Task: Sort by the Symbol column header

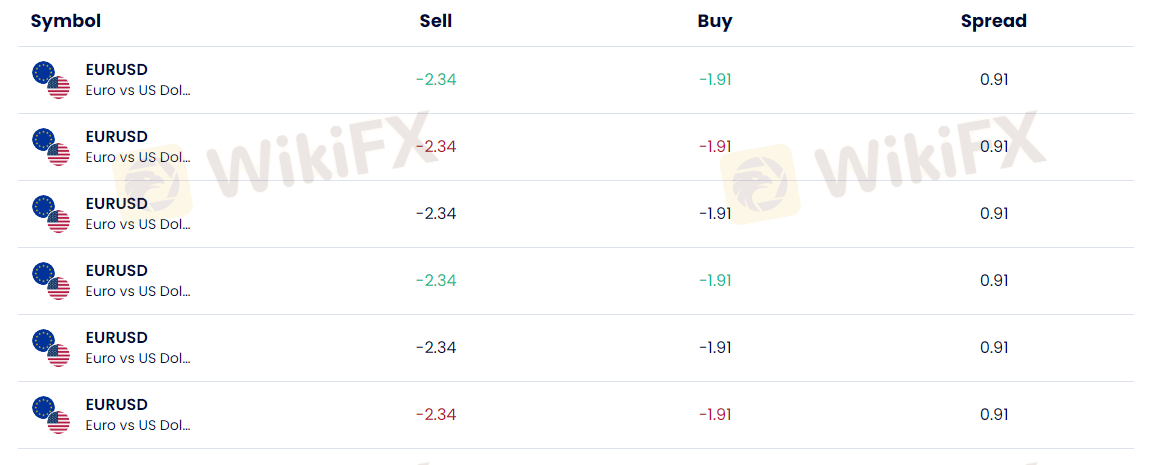Action: coord(66,21)
